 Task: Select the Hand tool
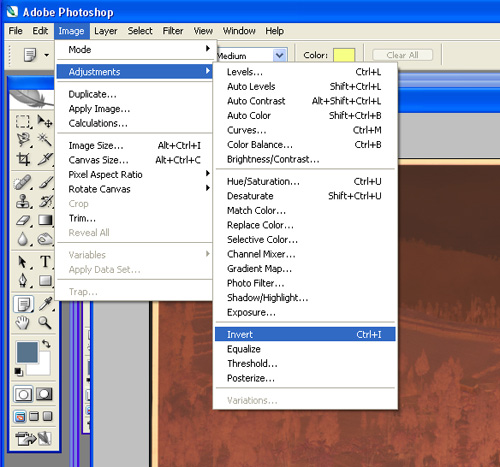[23, 322]
